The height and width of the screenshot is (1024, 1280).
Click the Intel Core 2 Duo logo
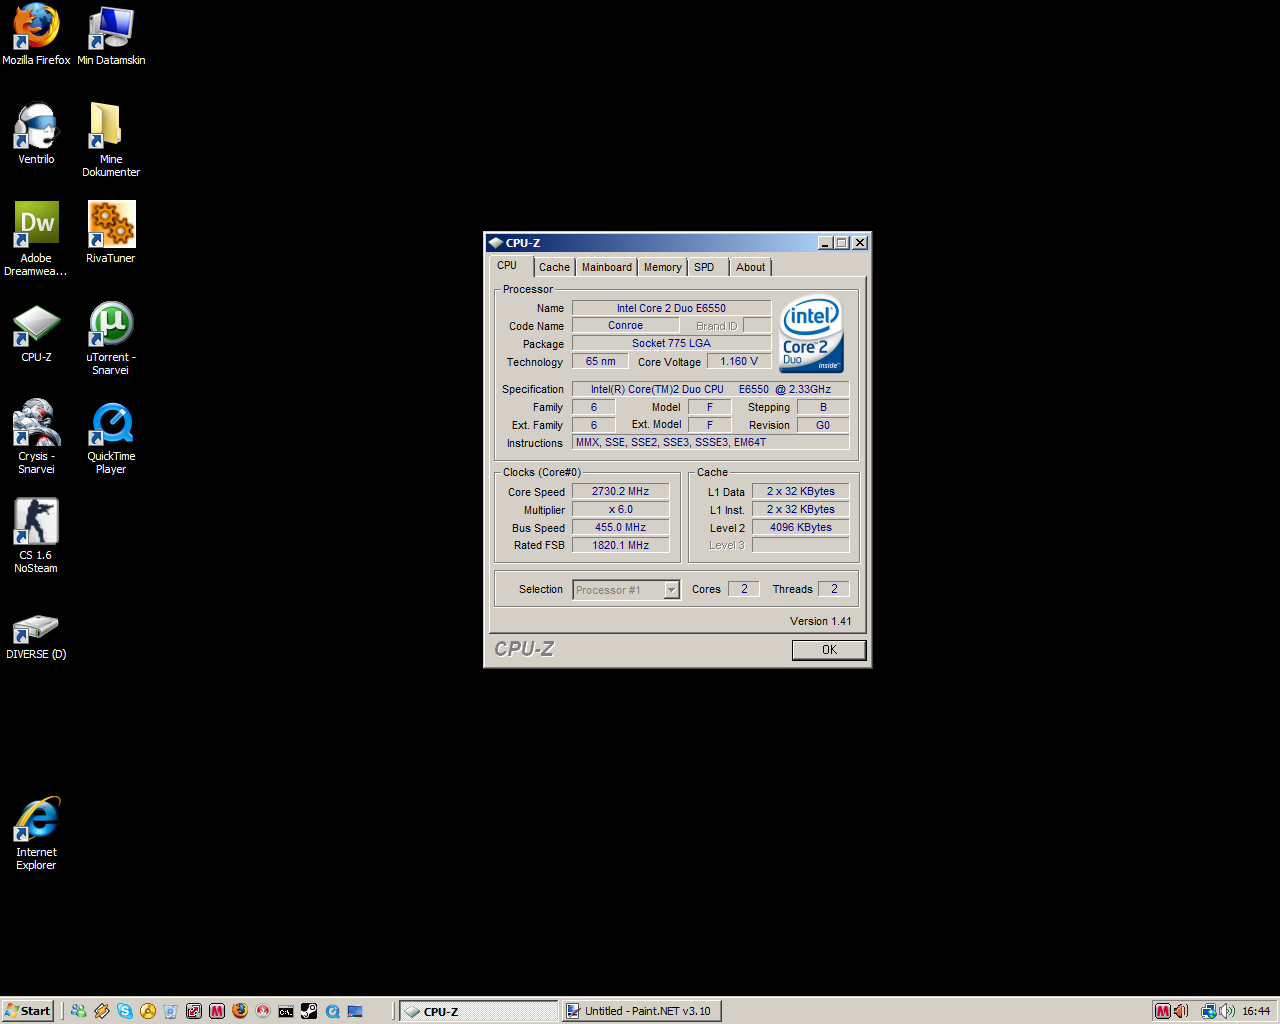pyautogui.click(x=812, y=334)
